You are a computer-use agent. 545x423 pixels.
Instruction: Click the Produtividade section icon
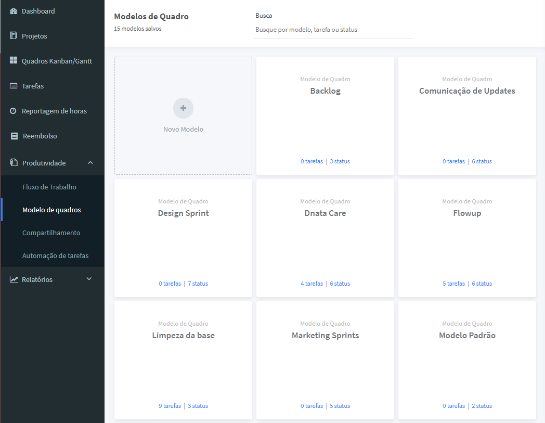(14, 163)
